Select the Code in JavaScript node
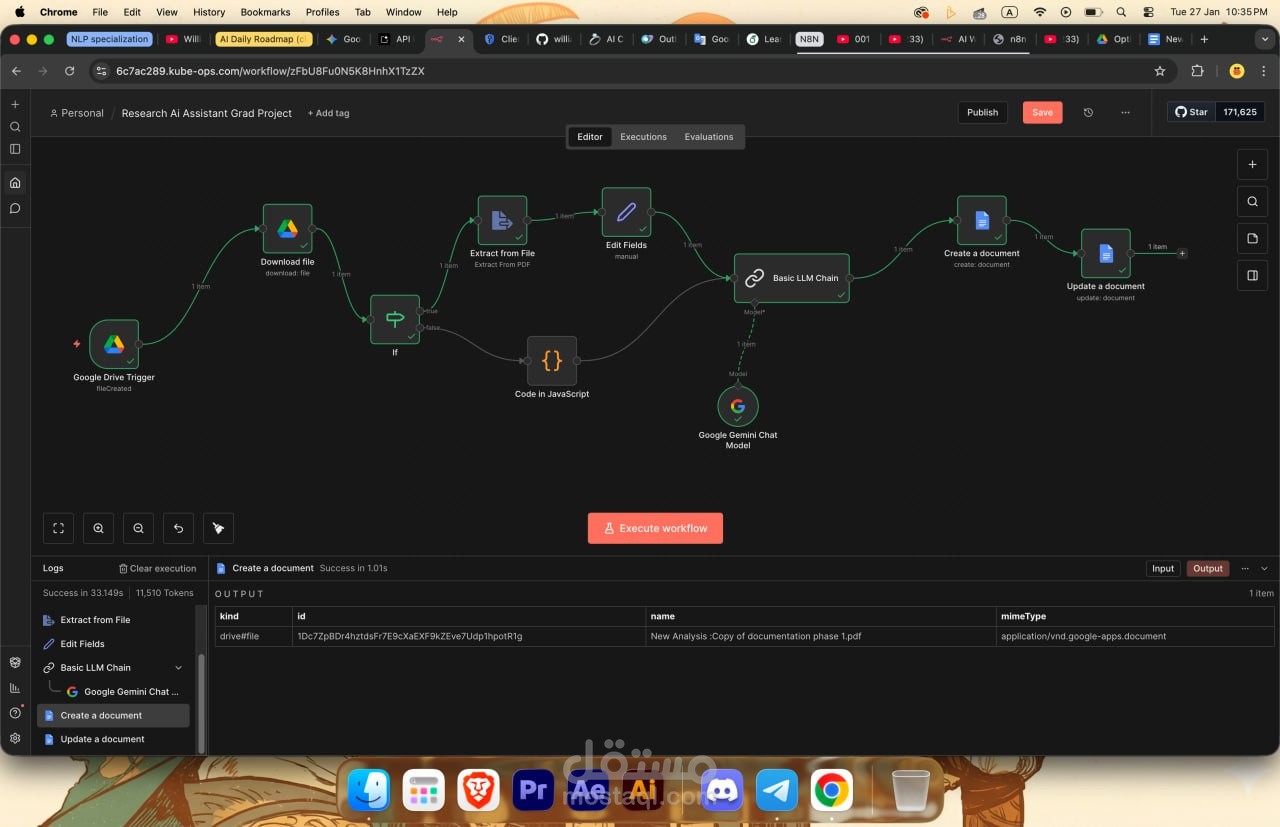This screenshot has width=1280, height=827. click(x=551, y=361)
